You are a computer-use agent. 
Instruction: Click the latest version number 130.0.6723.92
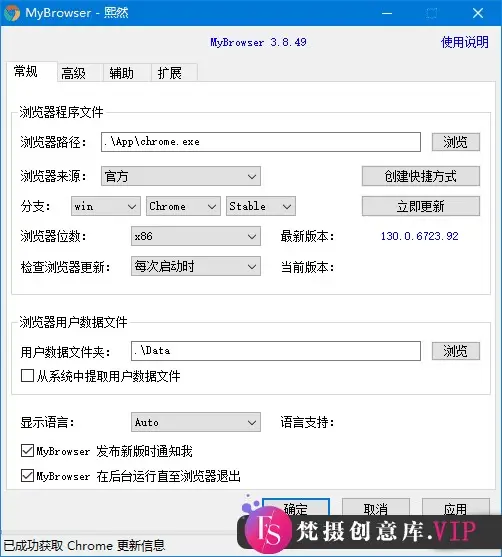coord(420,236)
